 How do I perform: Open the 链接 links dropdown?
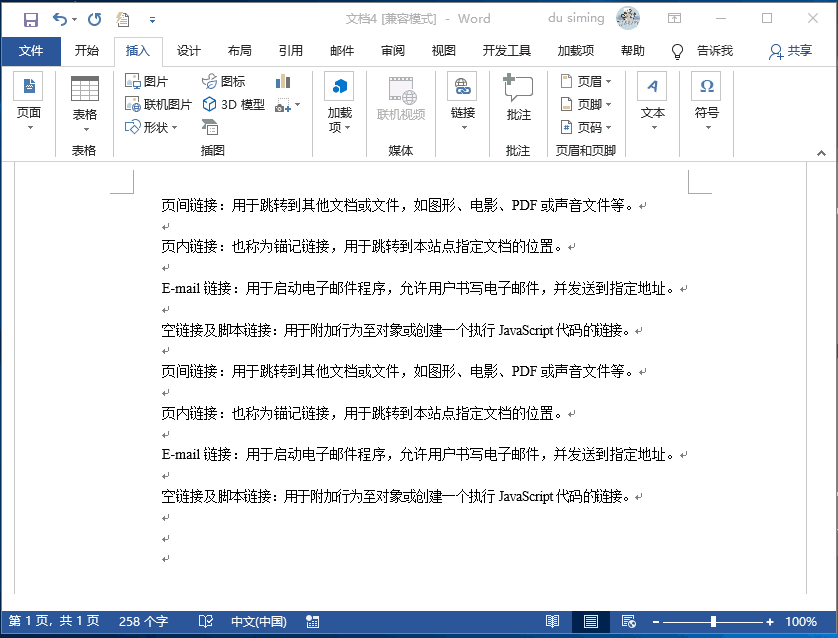pyautogui.click(x=462, y=103)
